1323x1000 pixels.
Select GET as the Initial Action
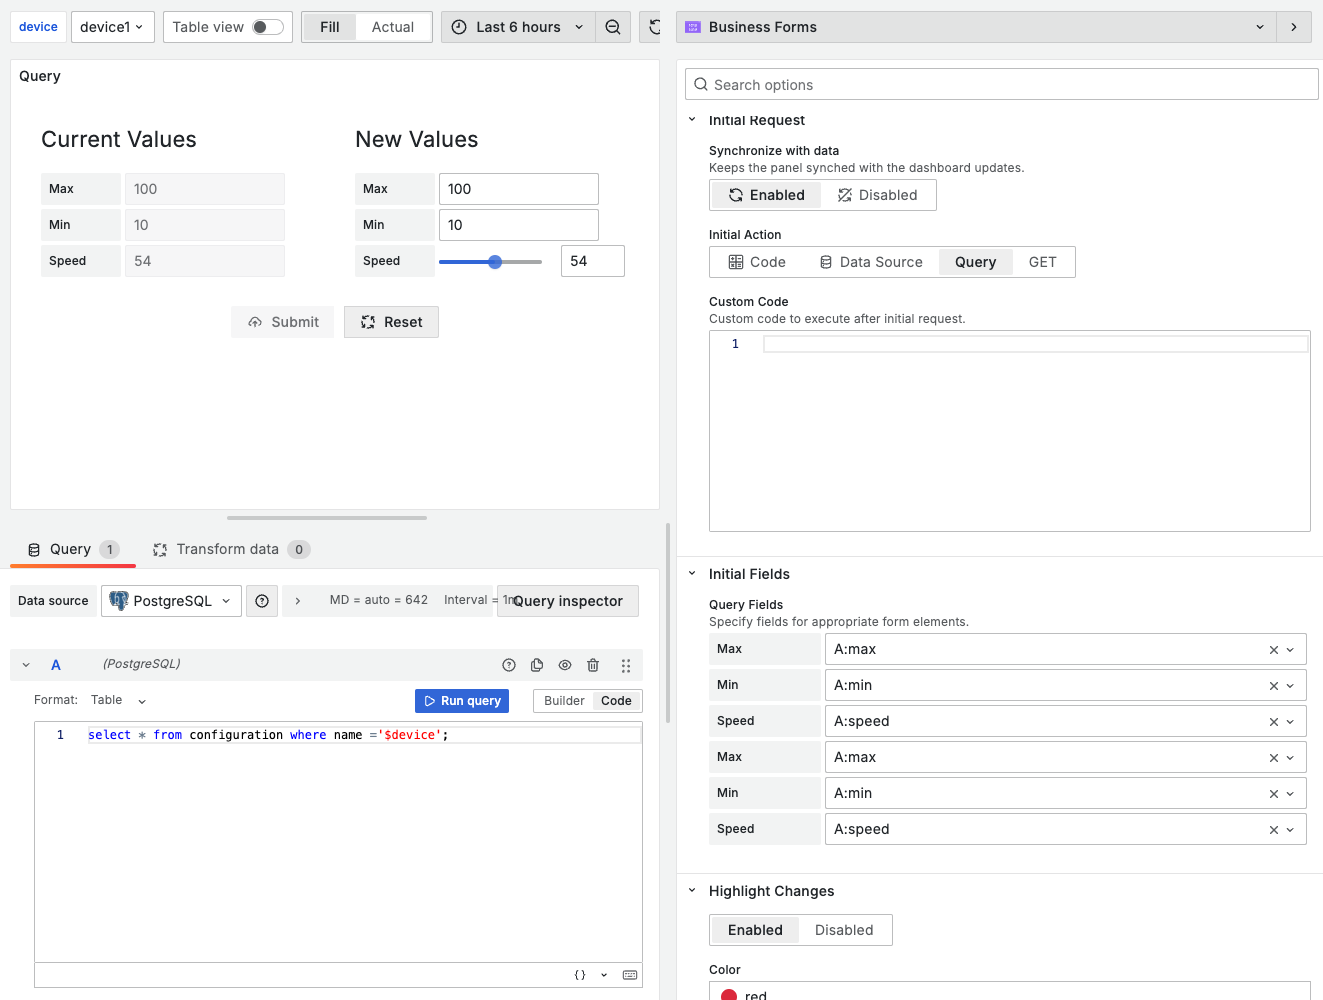pyautogui.click(x=1043, y=261)
